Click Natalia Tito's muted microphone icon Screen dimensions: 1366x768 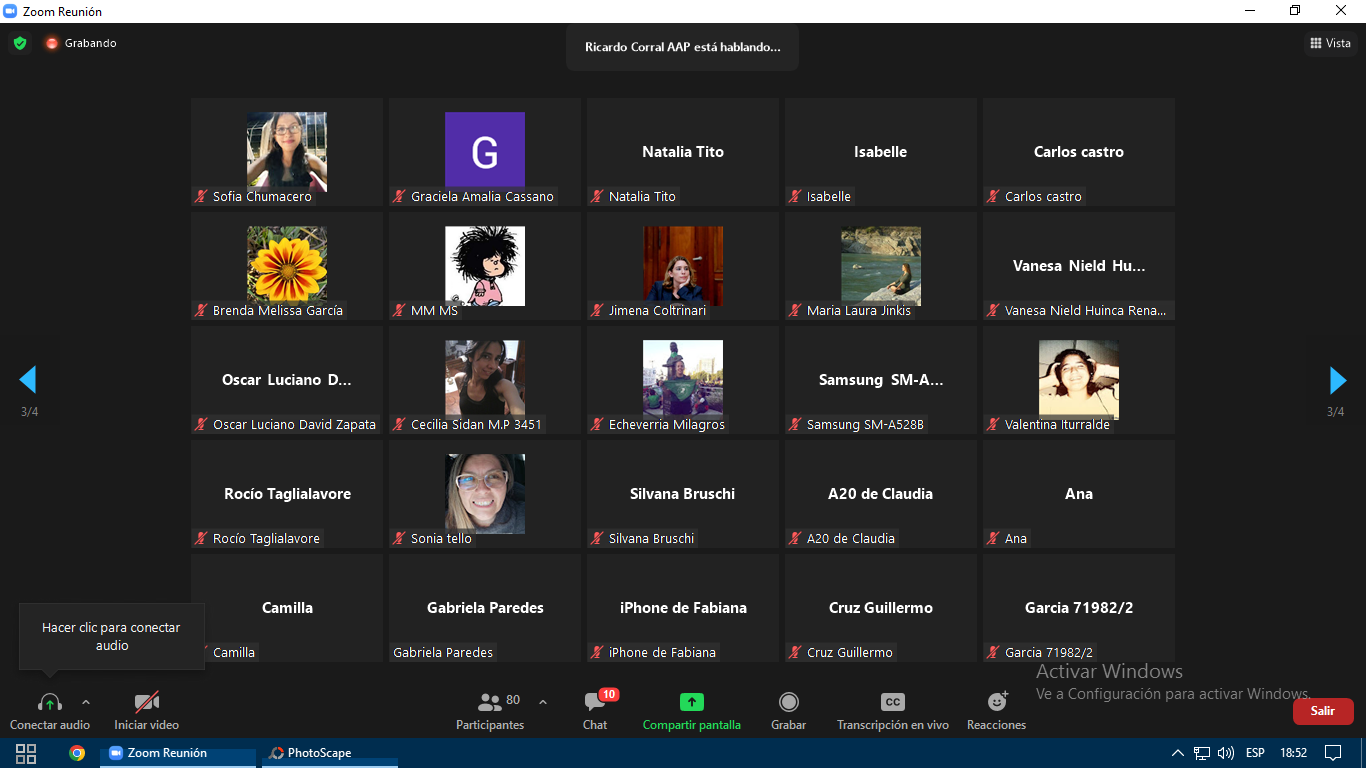click(597, 197)
